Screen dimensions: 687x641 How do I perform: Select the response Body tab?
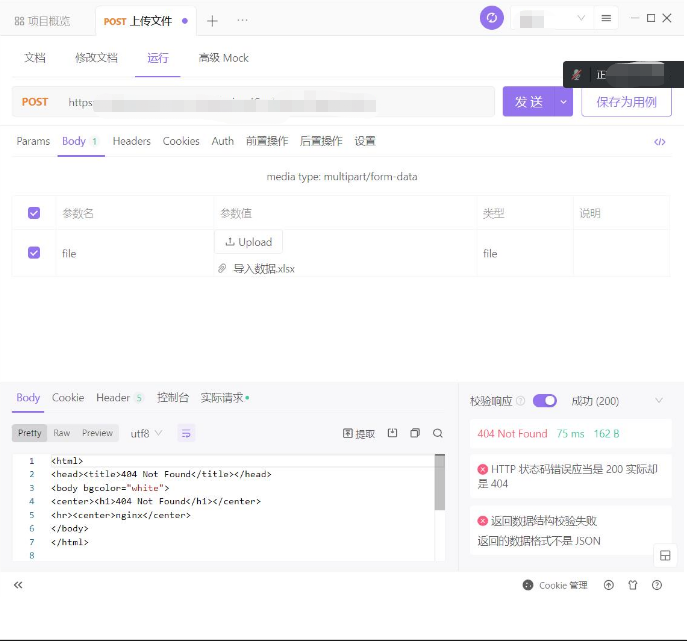point(28,398)
